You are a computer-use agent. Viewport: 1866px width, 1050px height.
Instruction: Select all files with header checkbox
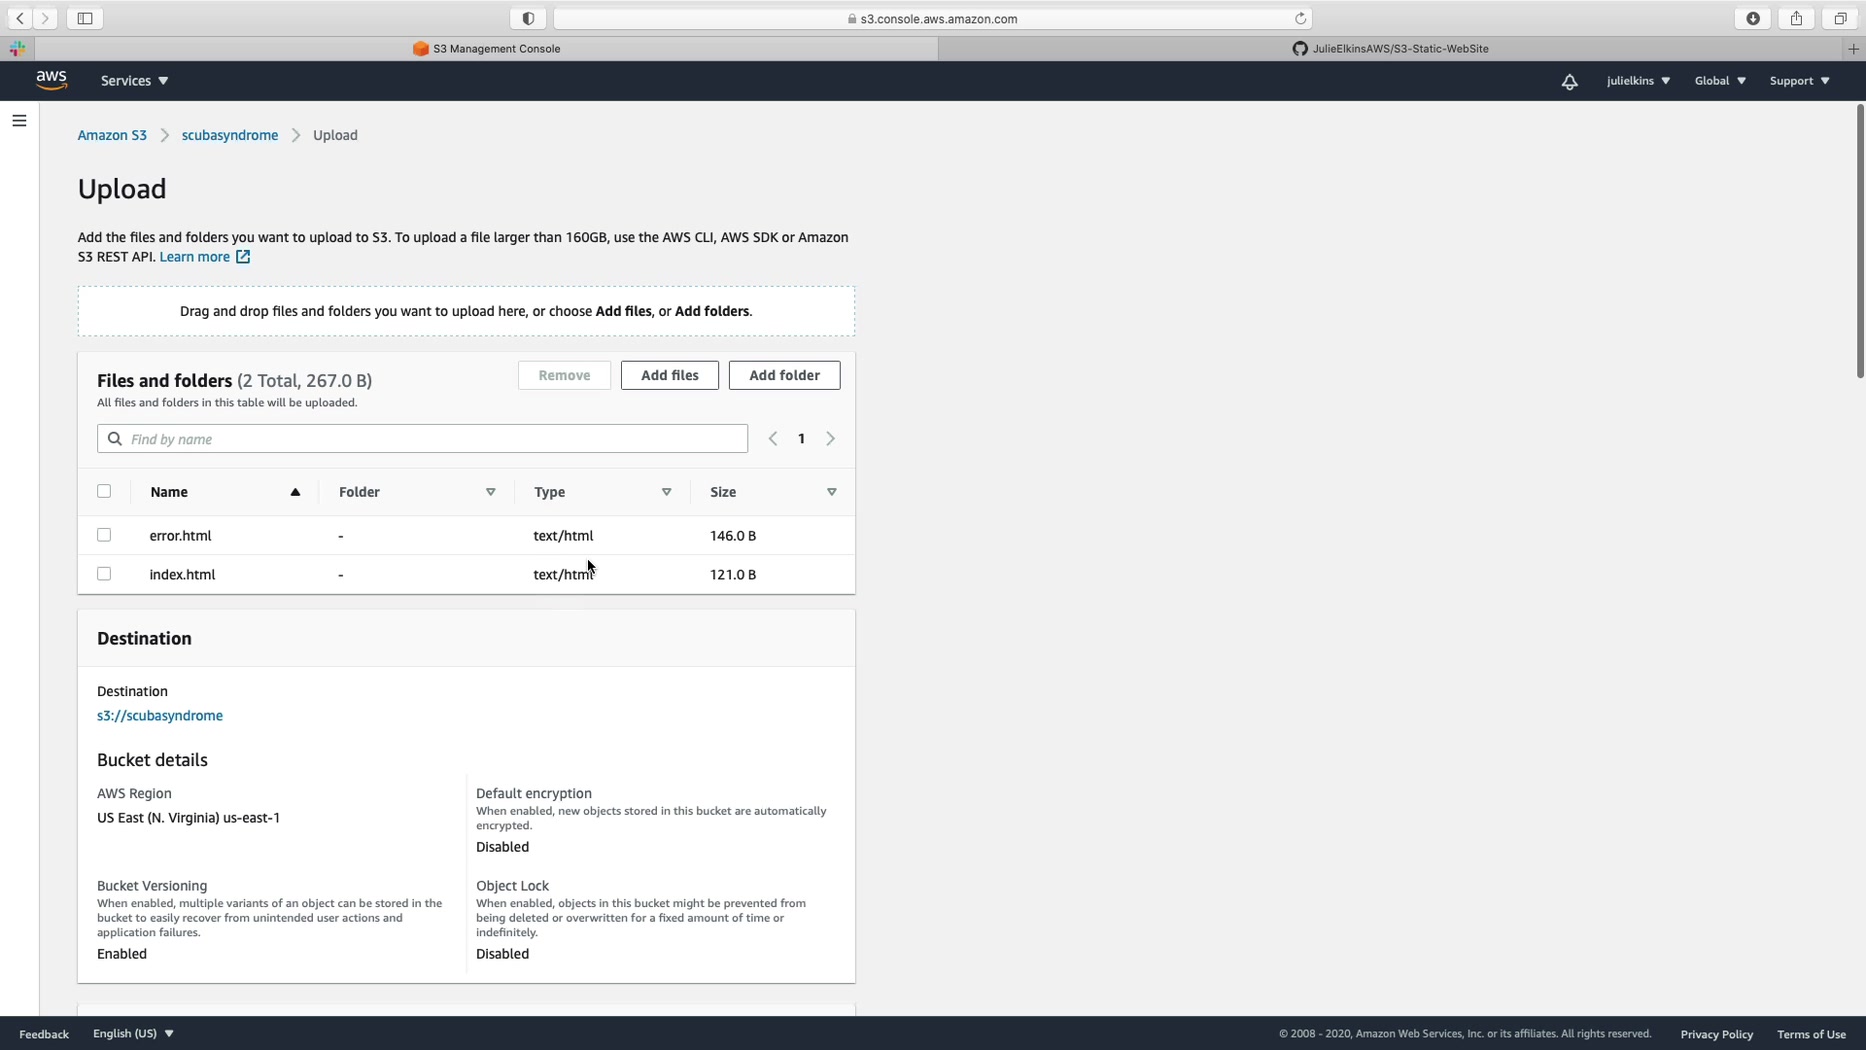coord(104,491)
